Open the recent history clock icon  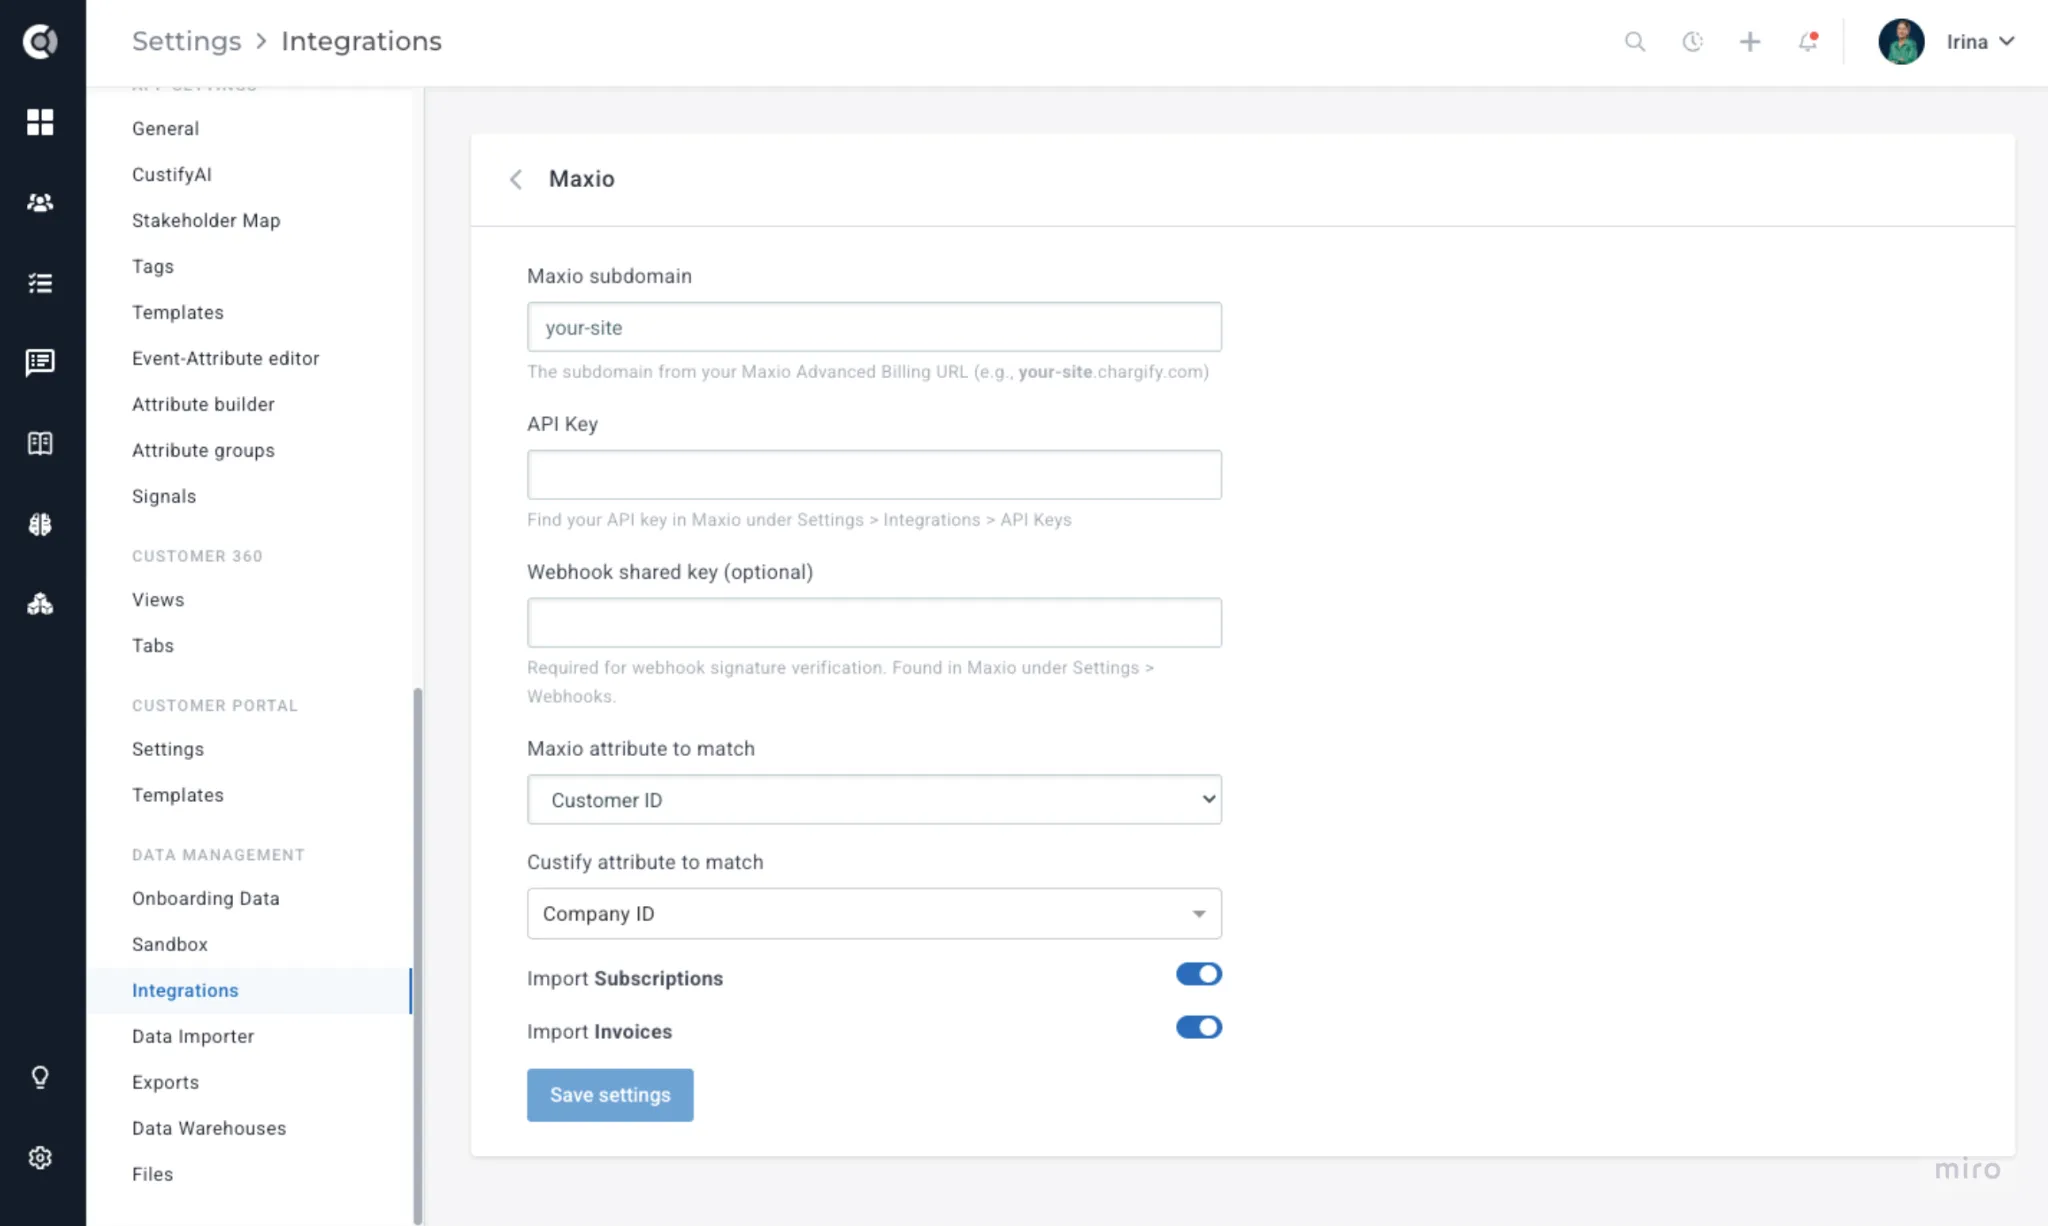[x=1692, y=42]
